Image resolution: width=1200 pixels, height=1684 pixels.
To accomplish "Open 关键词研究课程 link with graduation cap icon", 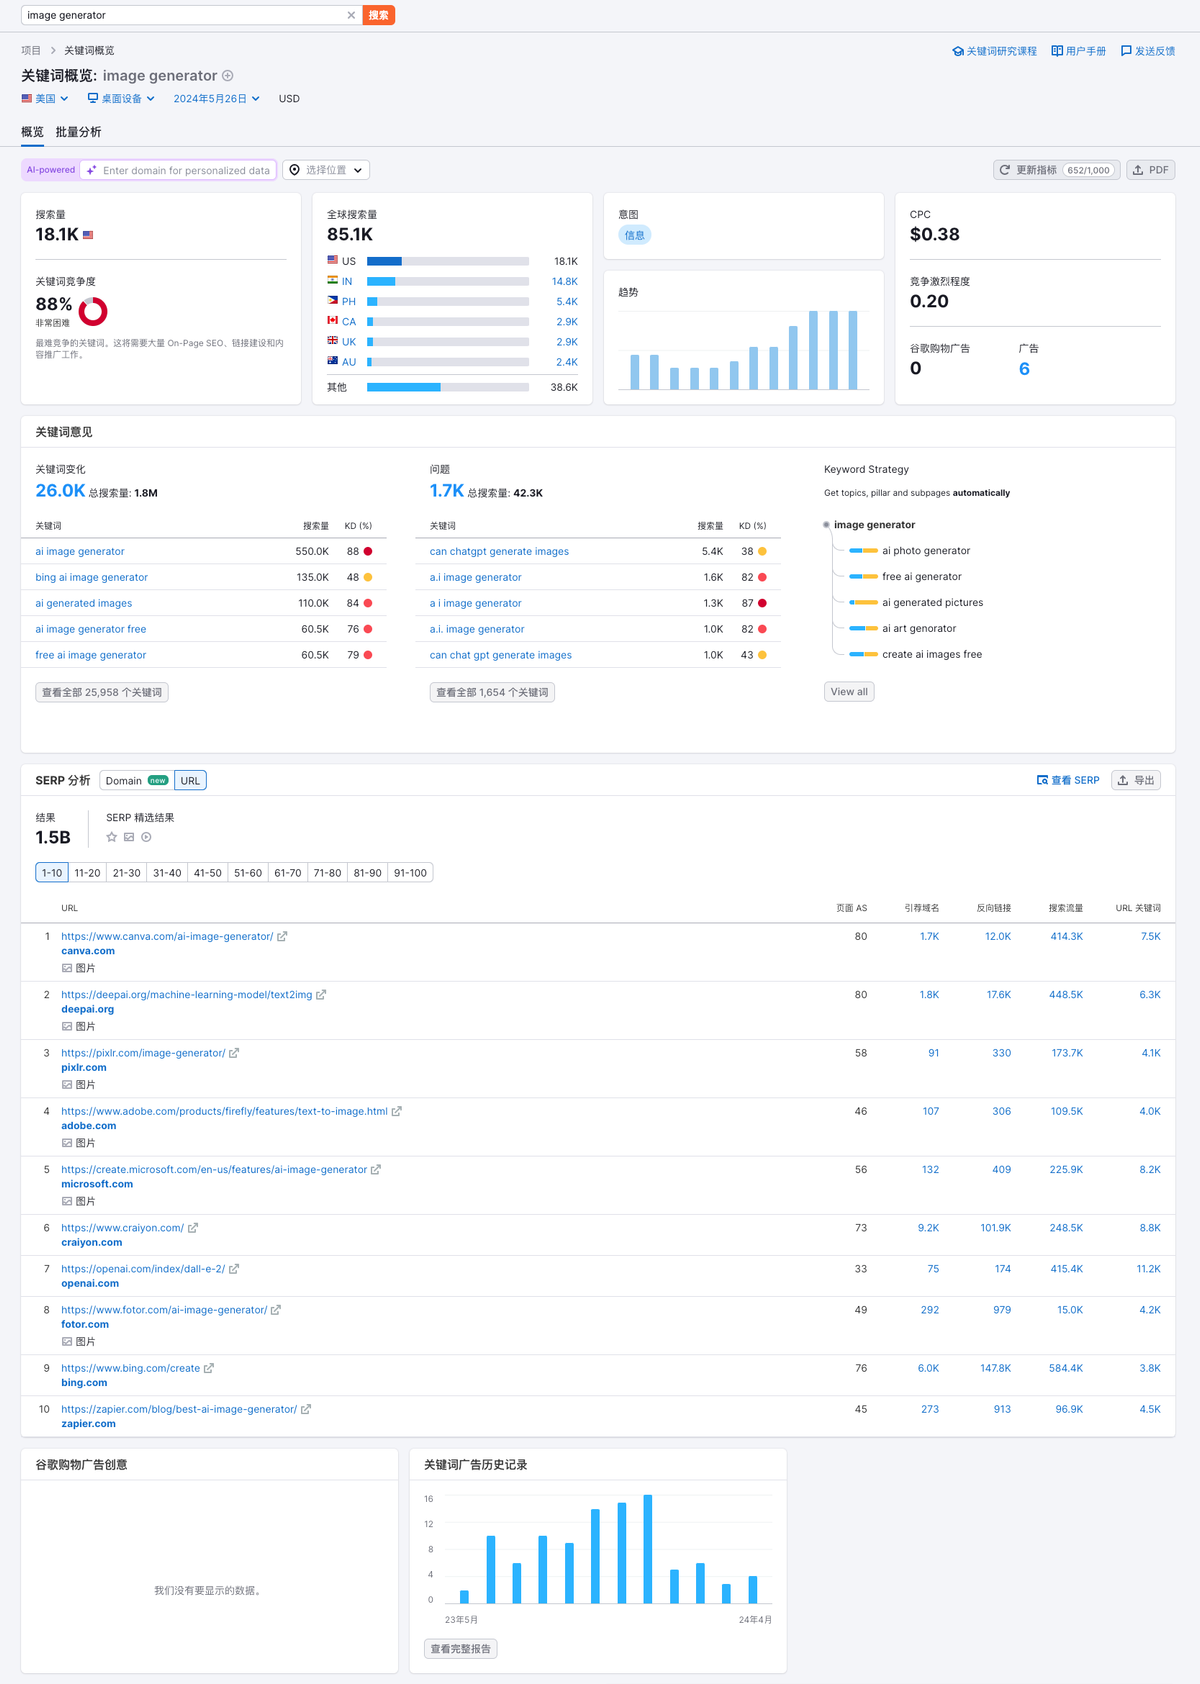I will [994, 51].
